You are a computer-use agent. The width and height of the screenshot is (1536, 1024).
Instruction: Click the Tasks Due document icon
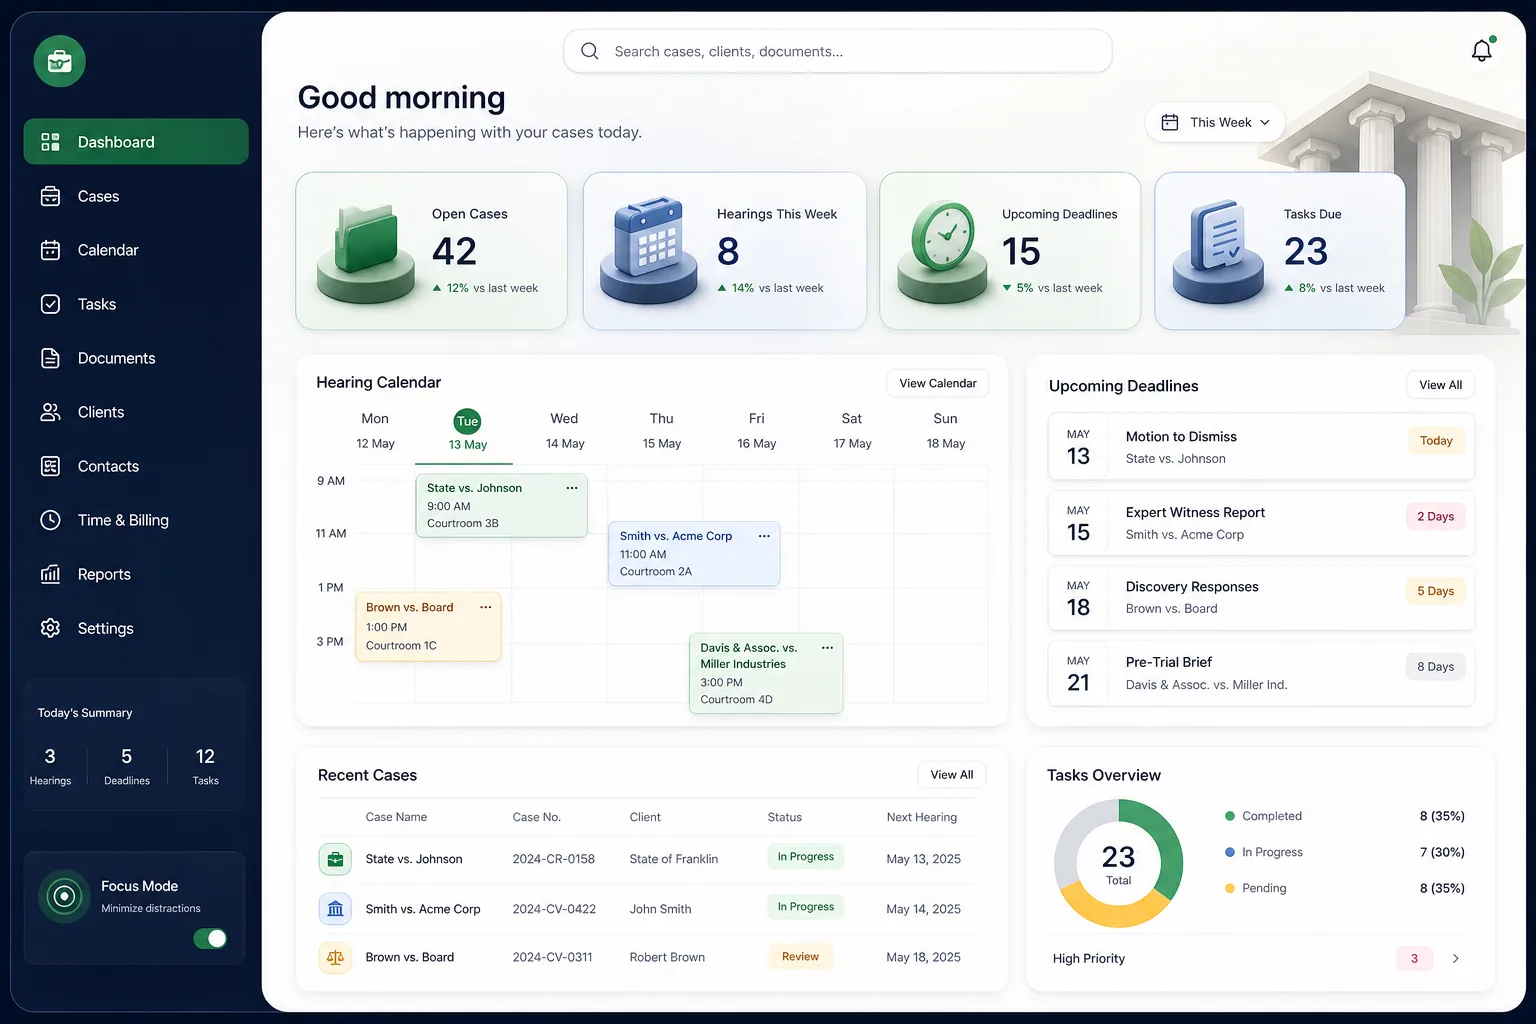coord(1219,252)
